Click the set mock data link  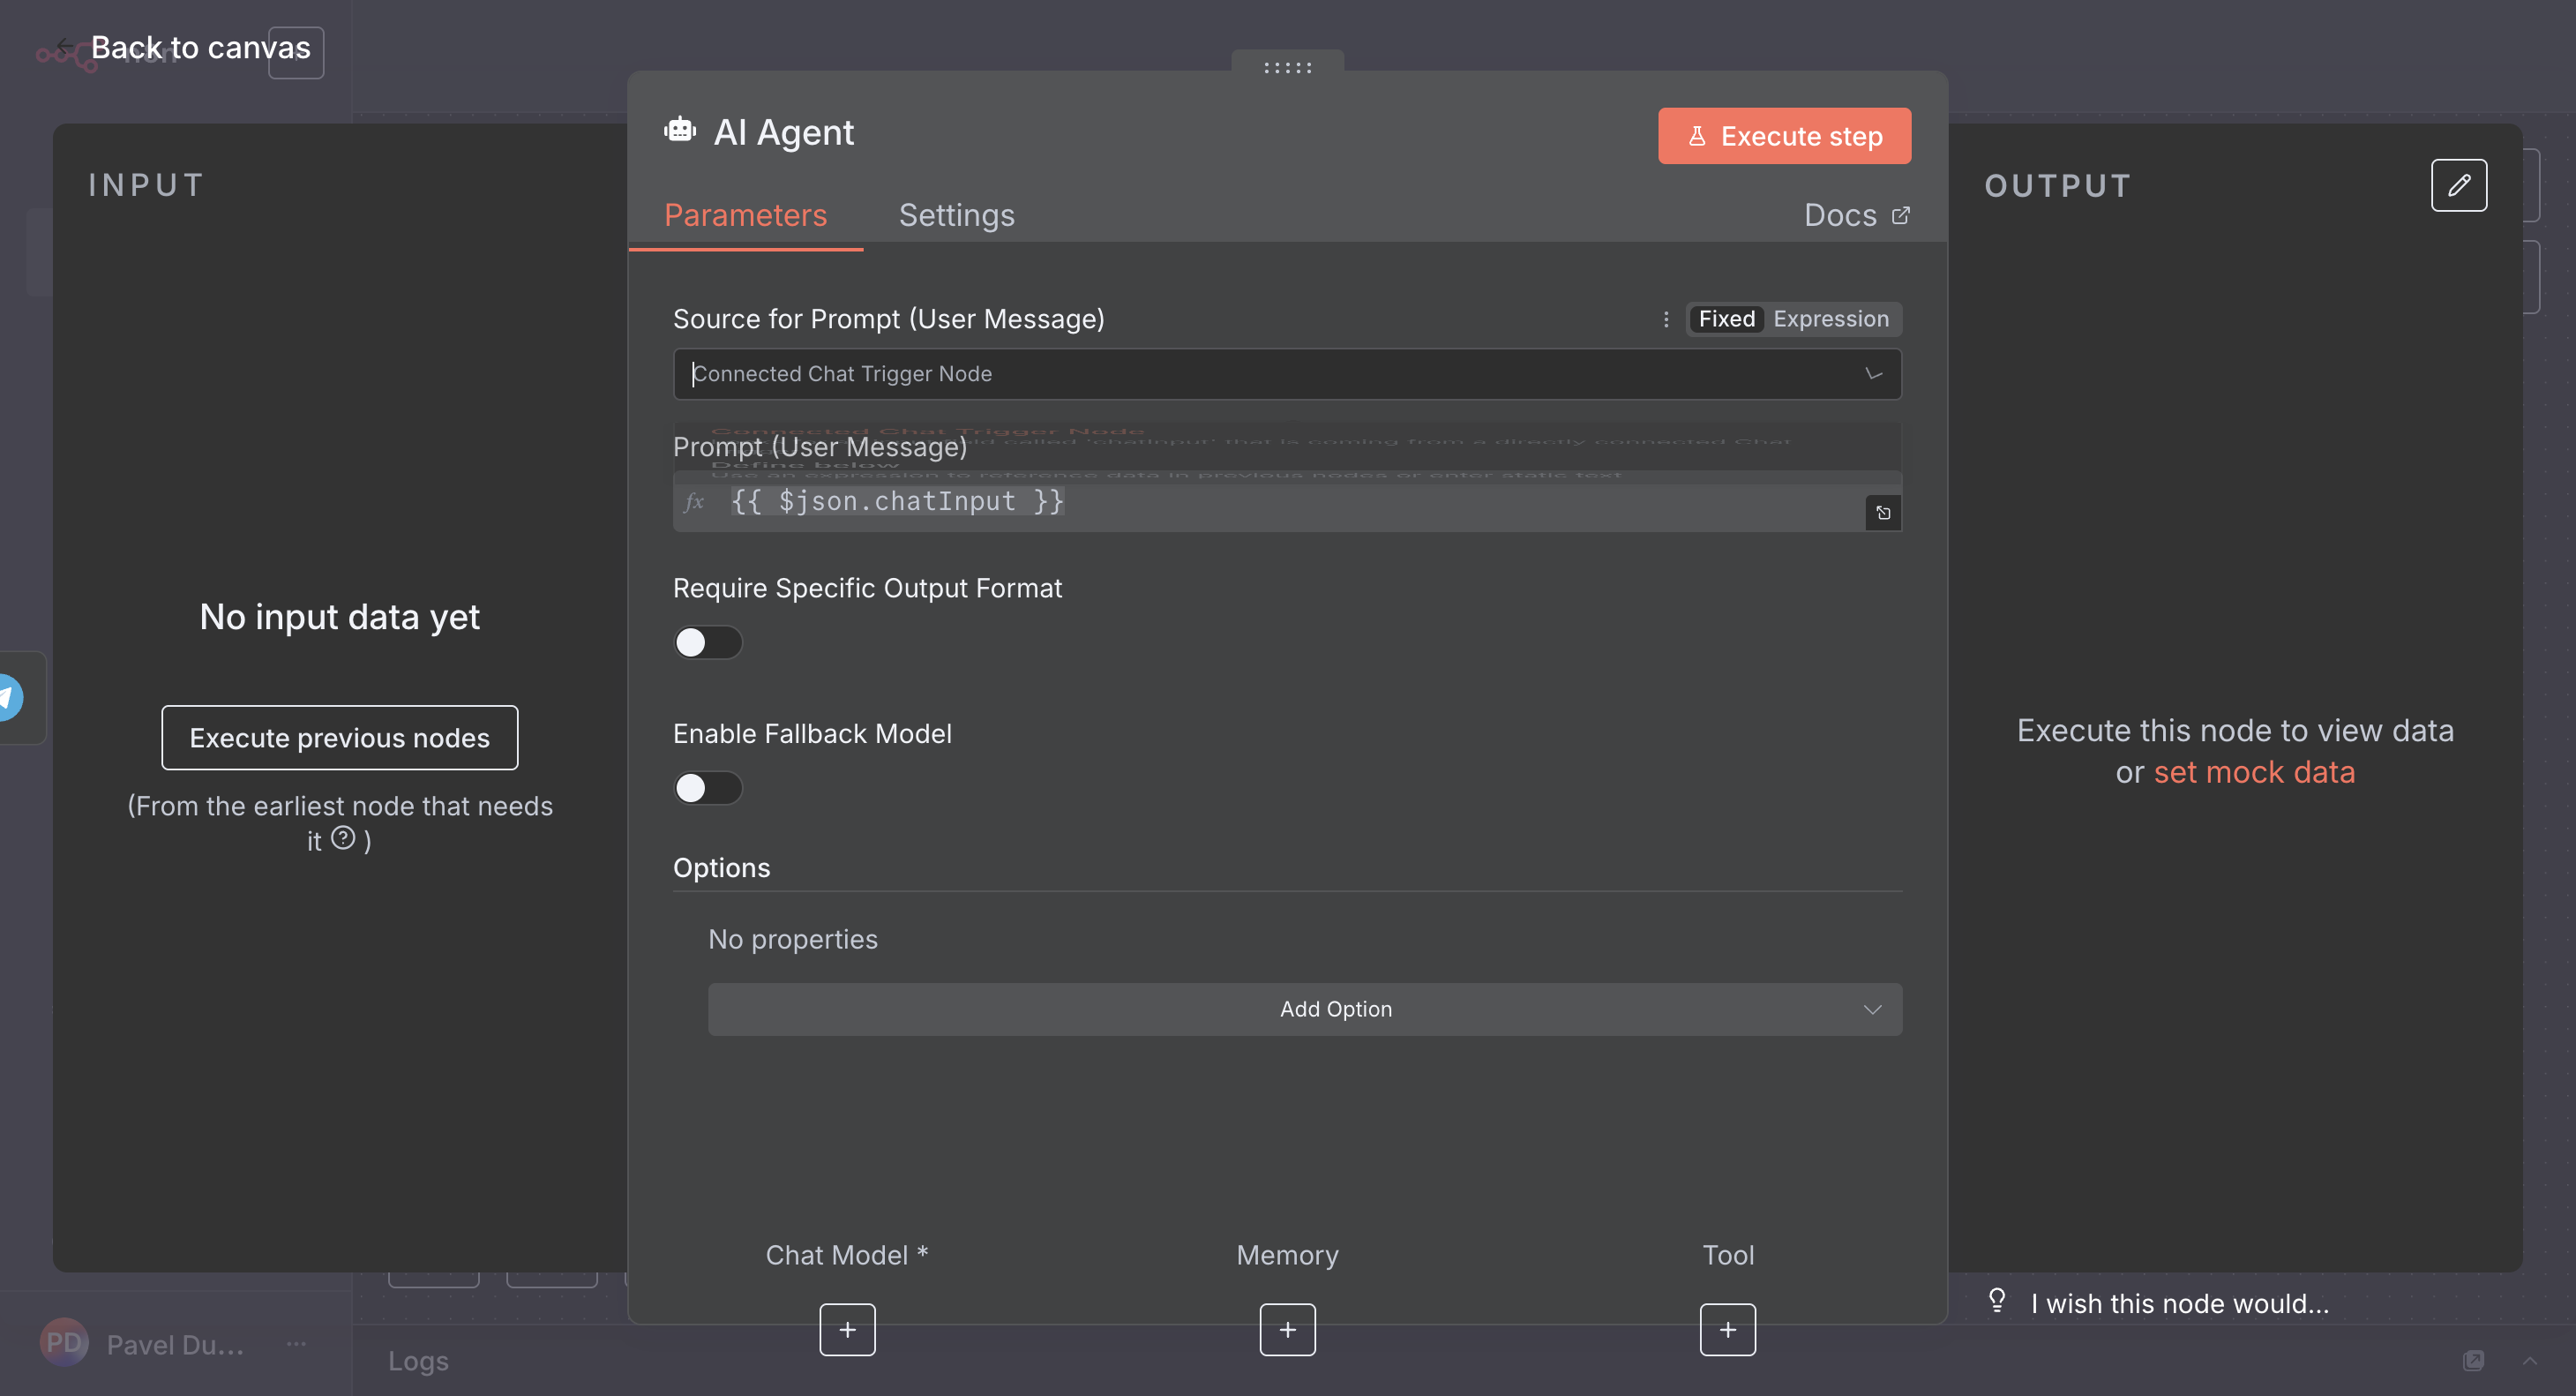2253,772
